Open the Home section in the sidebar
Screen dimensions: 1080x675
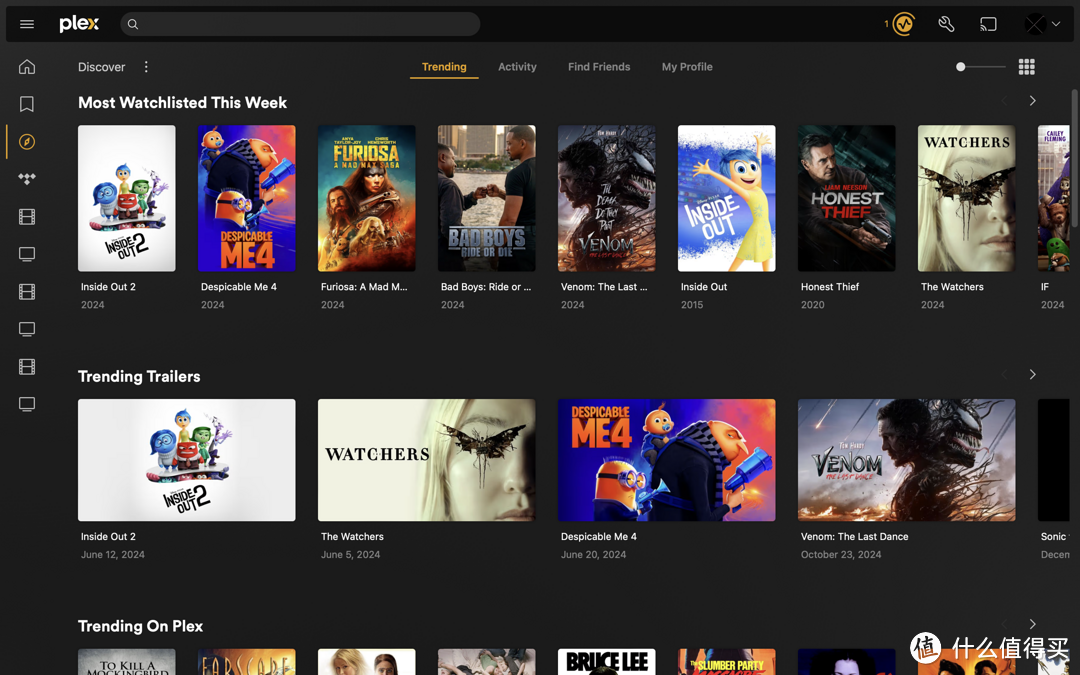[26, 66]
